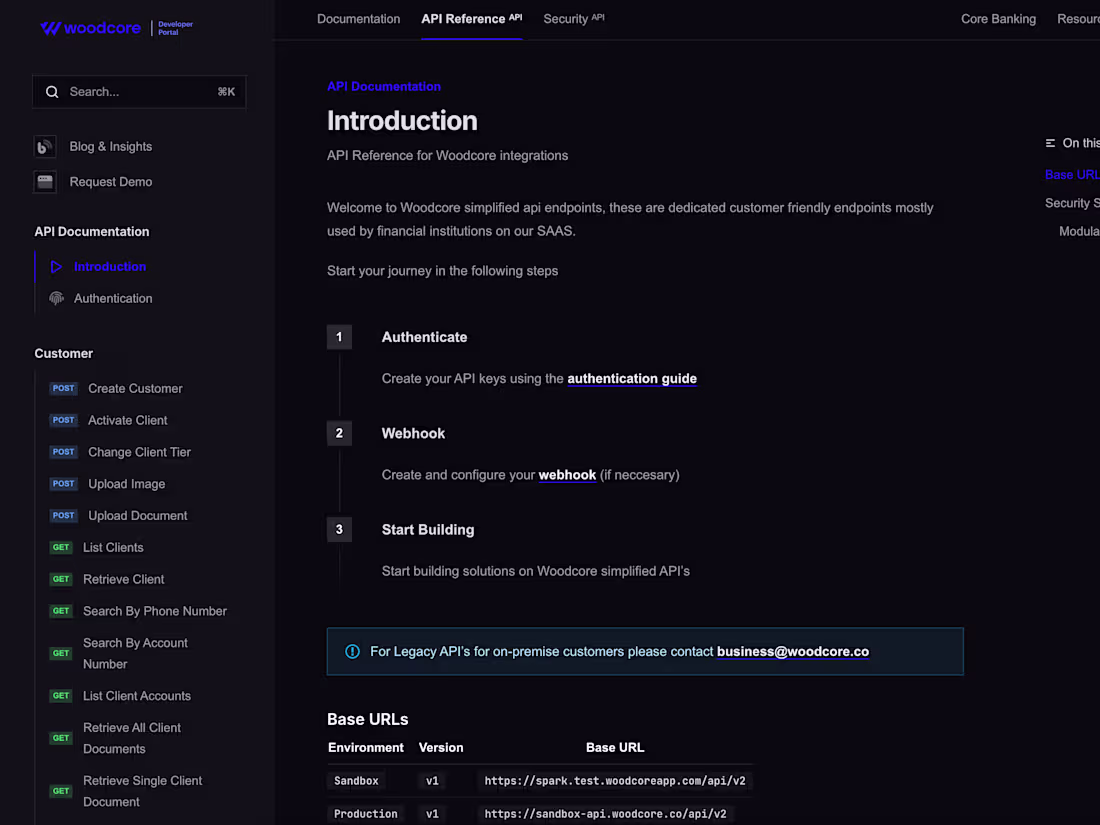Follow the authentication guide link
The width and height of the screenshot is (1100, 825).
pos(632,379)
